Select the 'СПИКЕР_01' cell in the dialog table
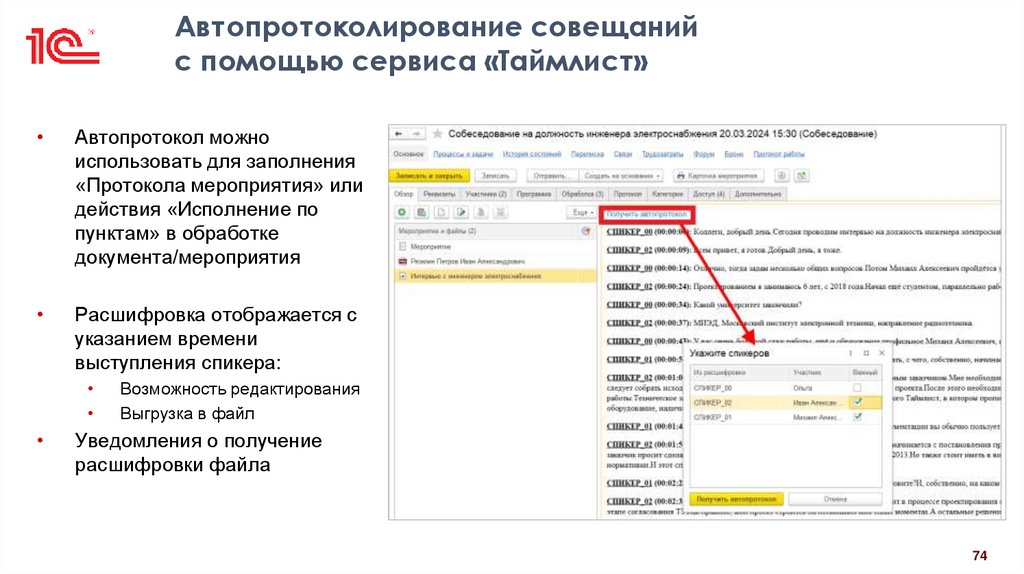Screen dimensions: 1024x574 pos(741,417)
